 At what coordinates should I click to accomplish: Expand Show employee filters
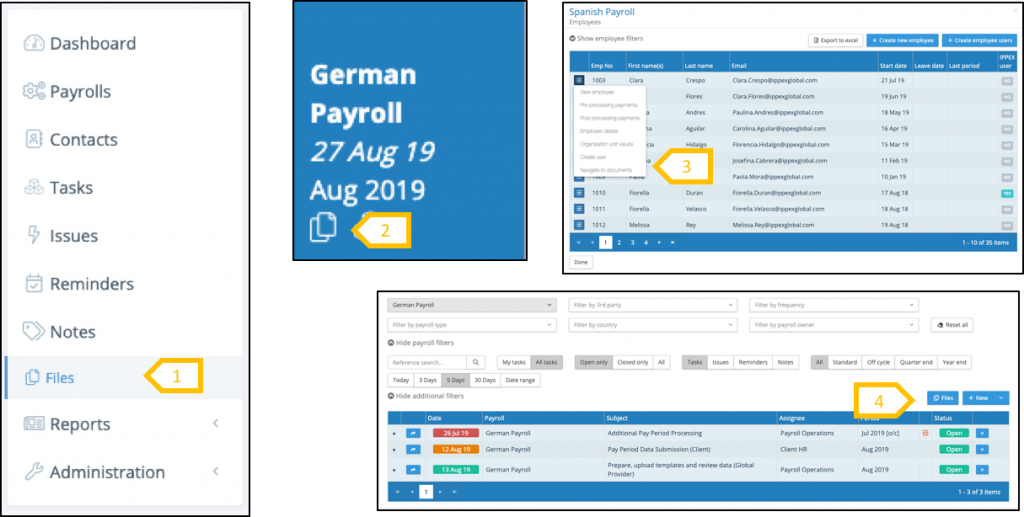[x=605, y=38]
